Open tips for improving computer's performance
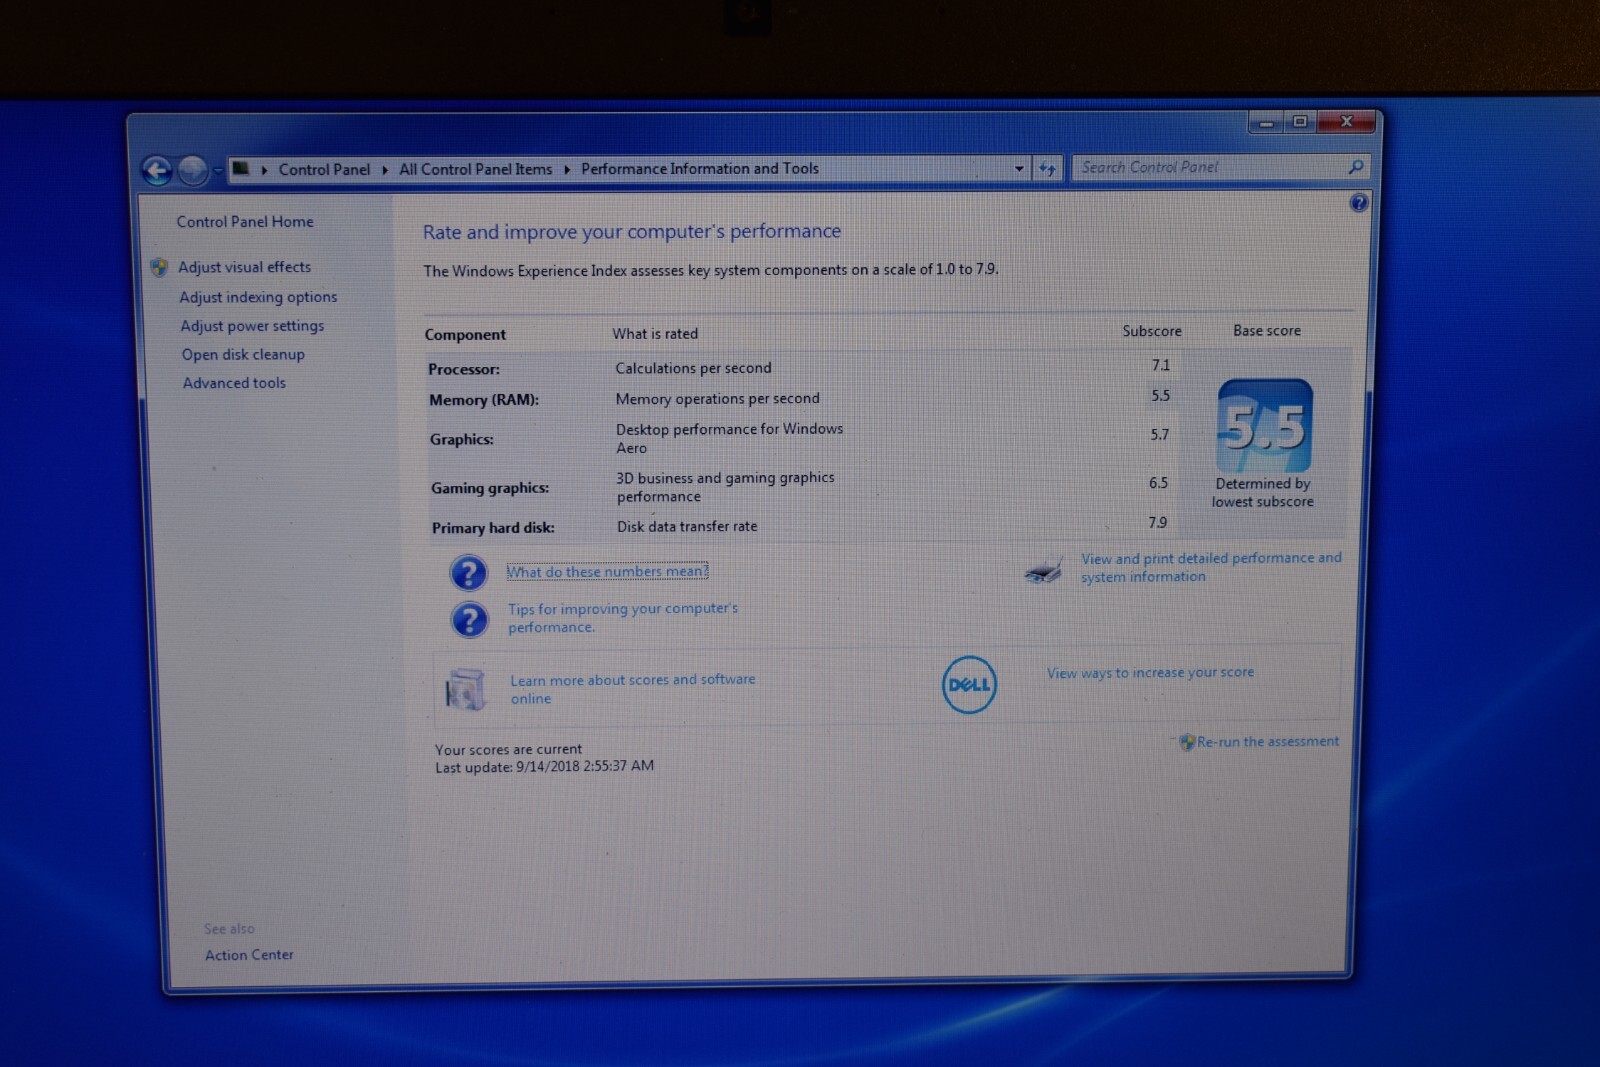The image size is (1600, 1067). (x=622, y=618)
